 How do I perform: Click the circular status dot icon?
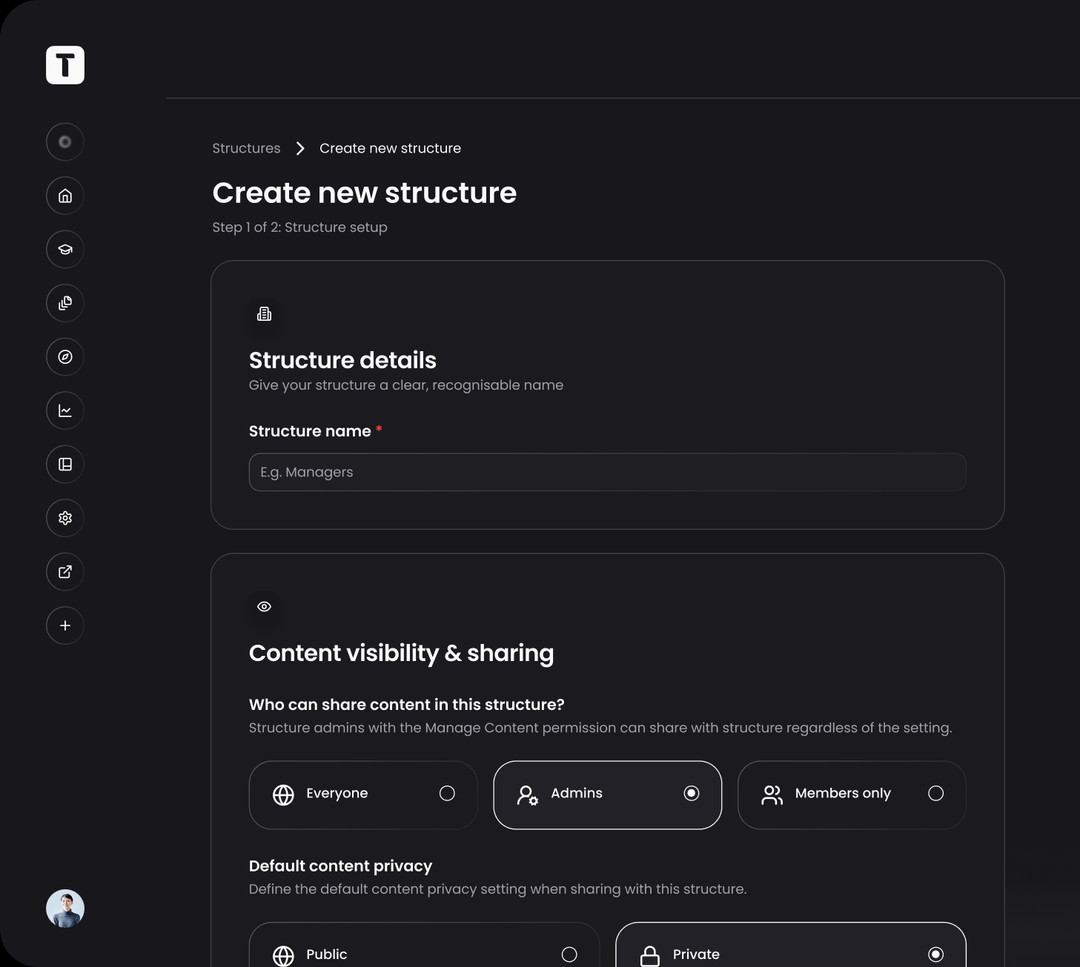tap(65, 142)
